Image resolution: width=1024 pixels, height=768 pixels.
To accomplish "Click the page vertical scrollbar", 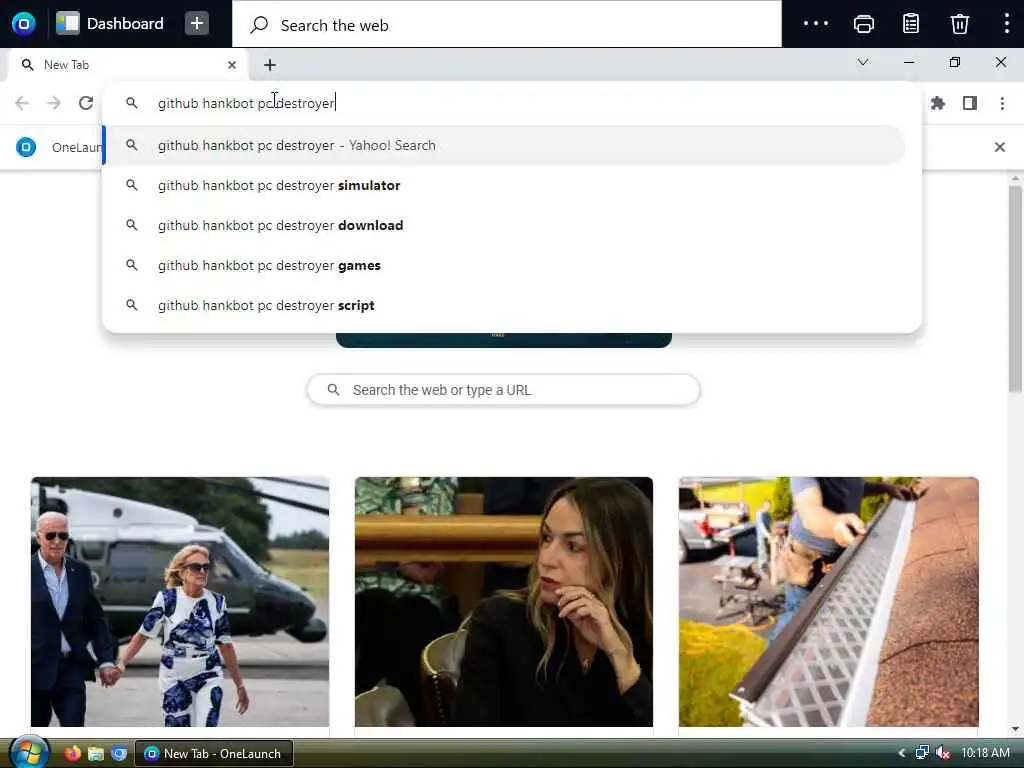I will [x=1015, y=289].
